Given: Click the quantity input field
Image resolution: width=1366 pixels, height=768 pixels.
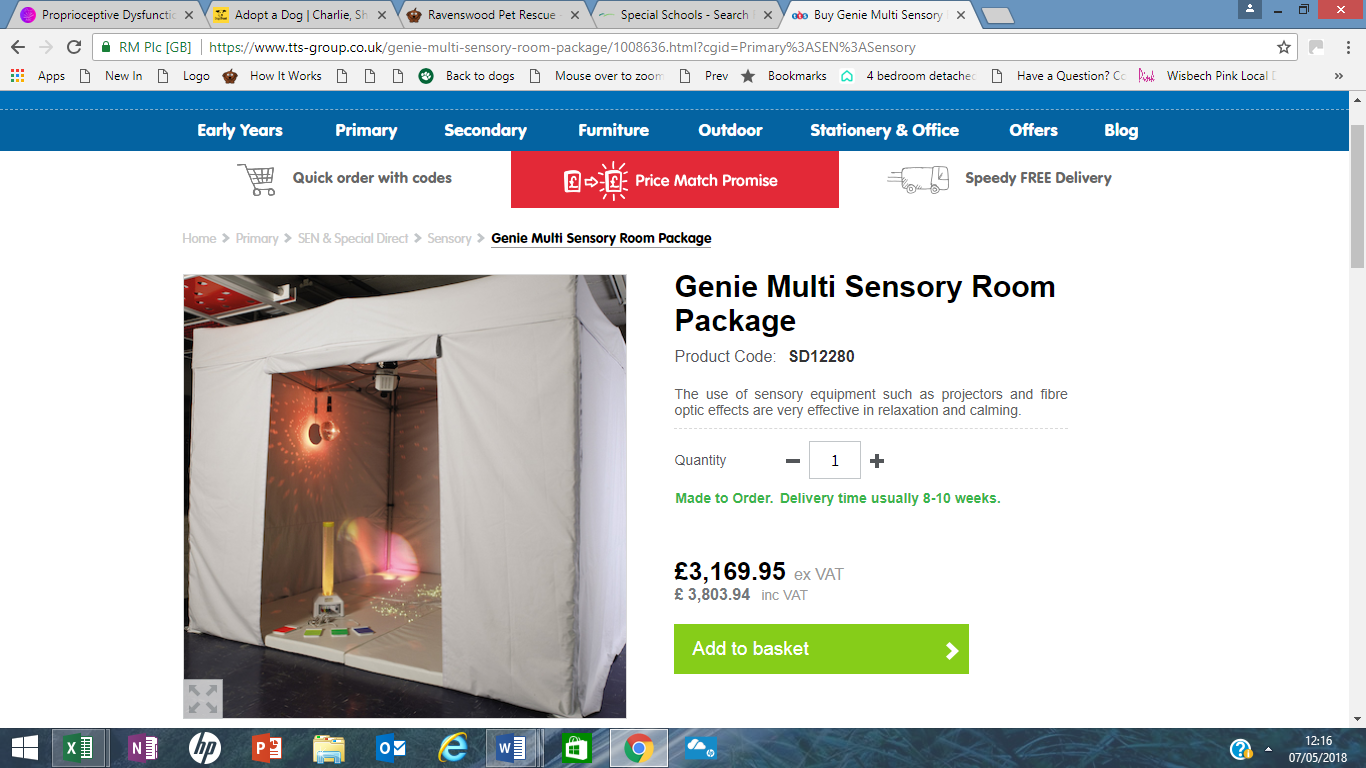Looking at the screenshot, I should pos(835,460).
